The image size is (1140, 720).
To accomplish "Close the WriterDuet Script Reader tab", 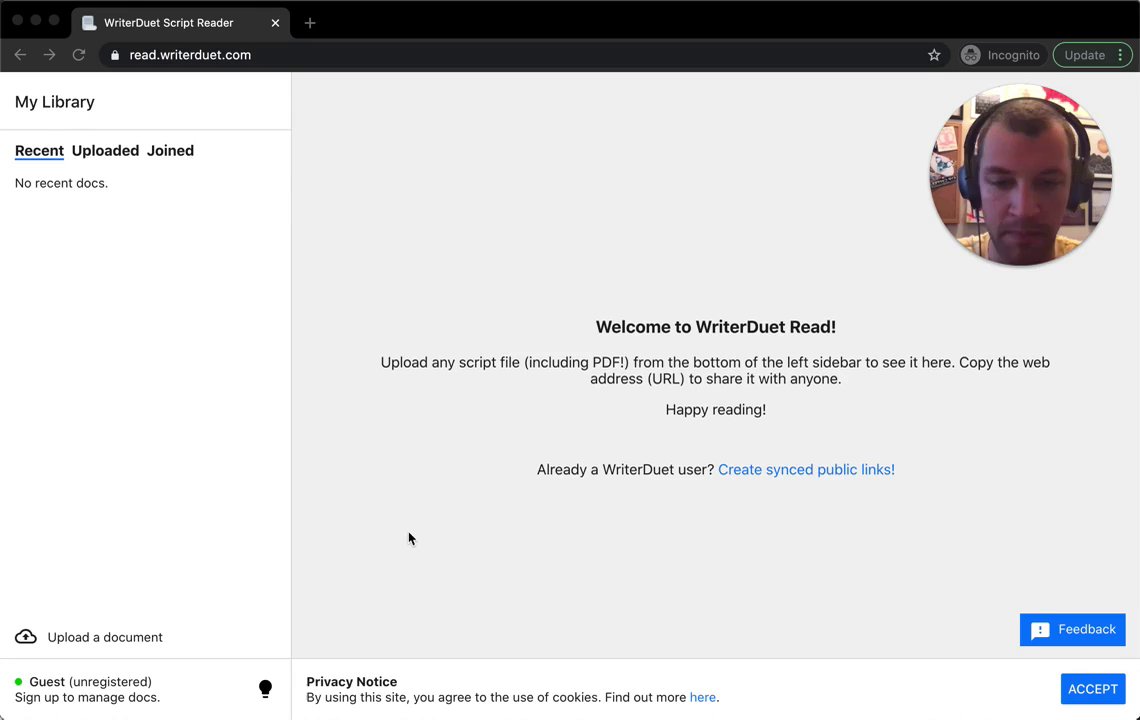I will tap(276, 23).
